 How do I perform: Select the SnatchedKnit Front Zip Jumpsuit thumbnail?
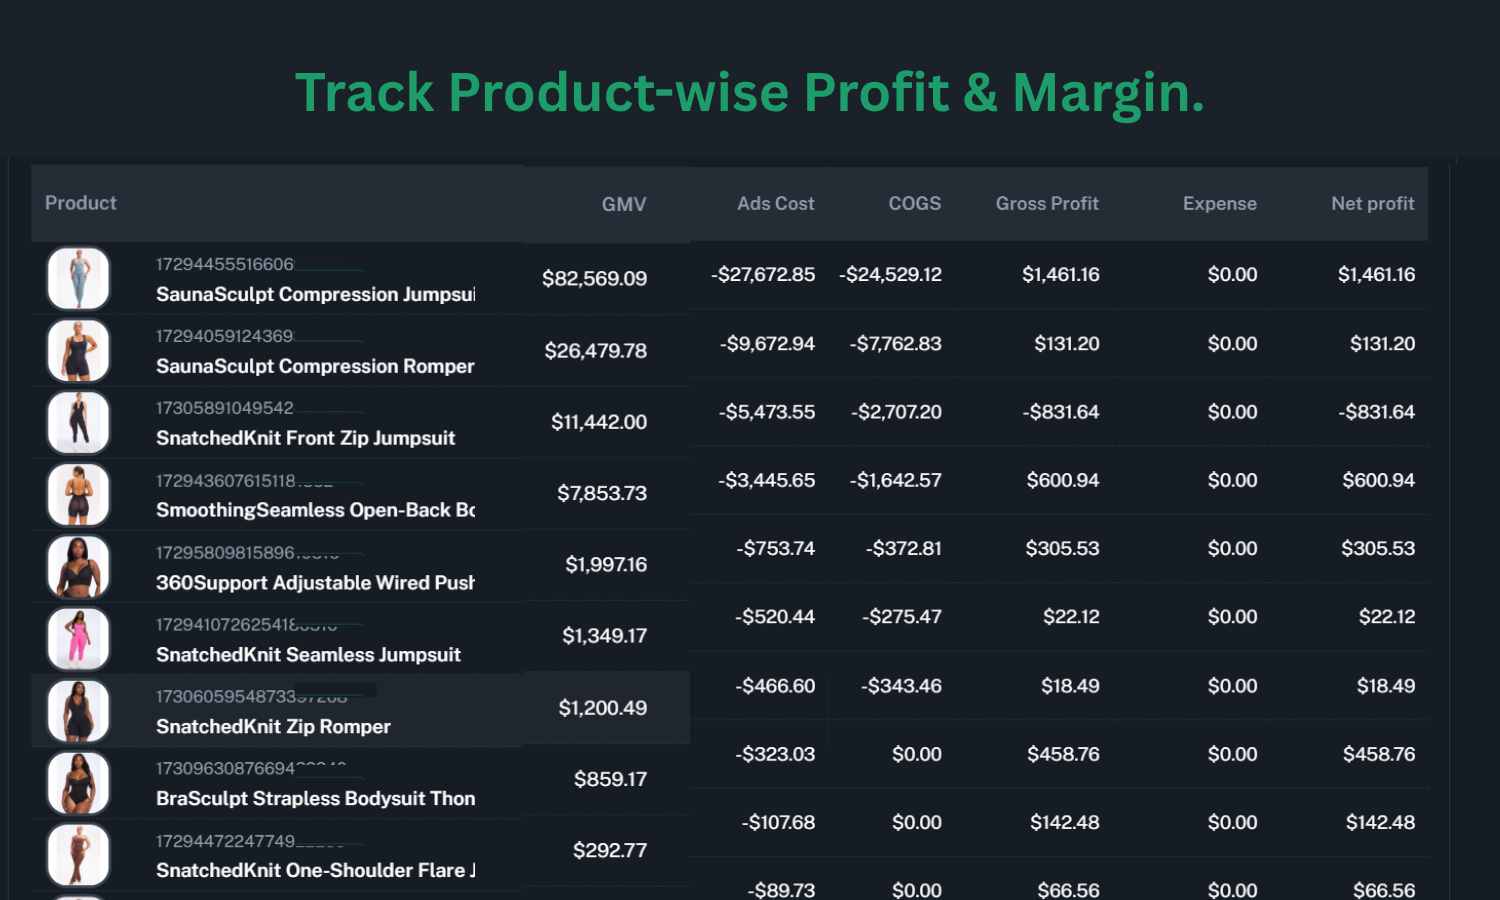[78, 423]
